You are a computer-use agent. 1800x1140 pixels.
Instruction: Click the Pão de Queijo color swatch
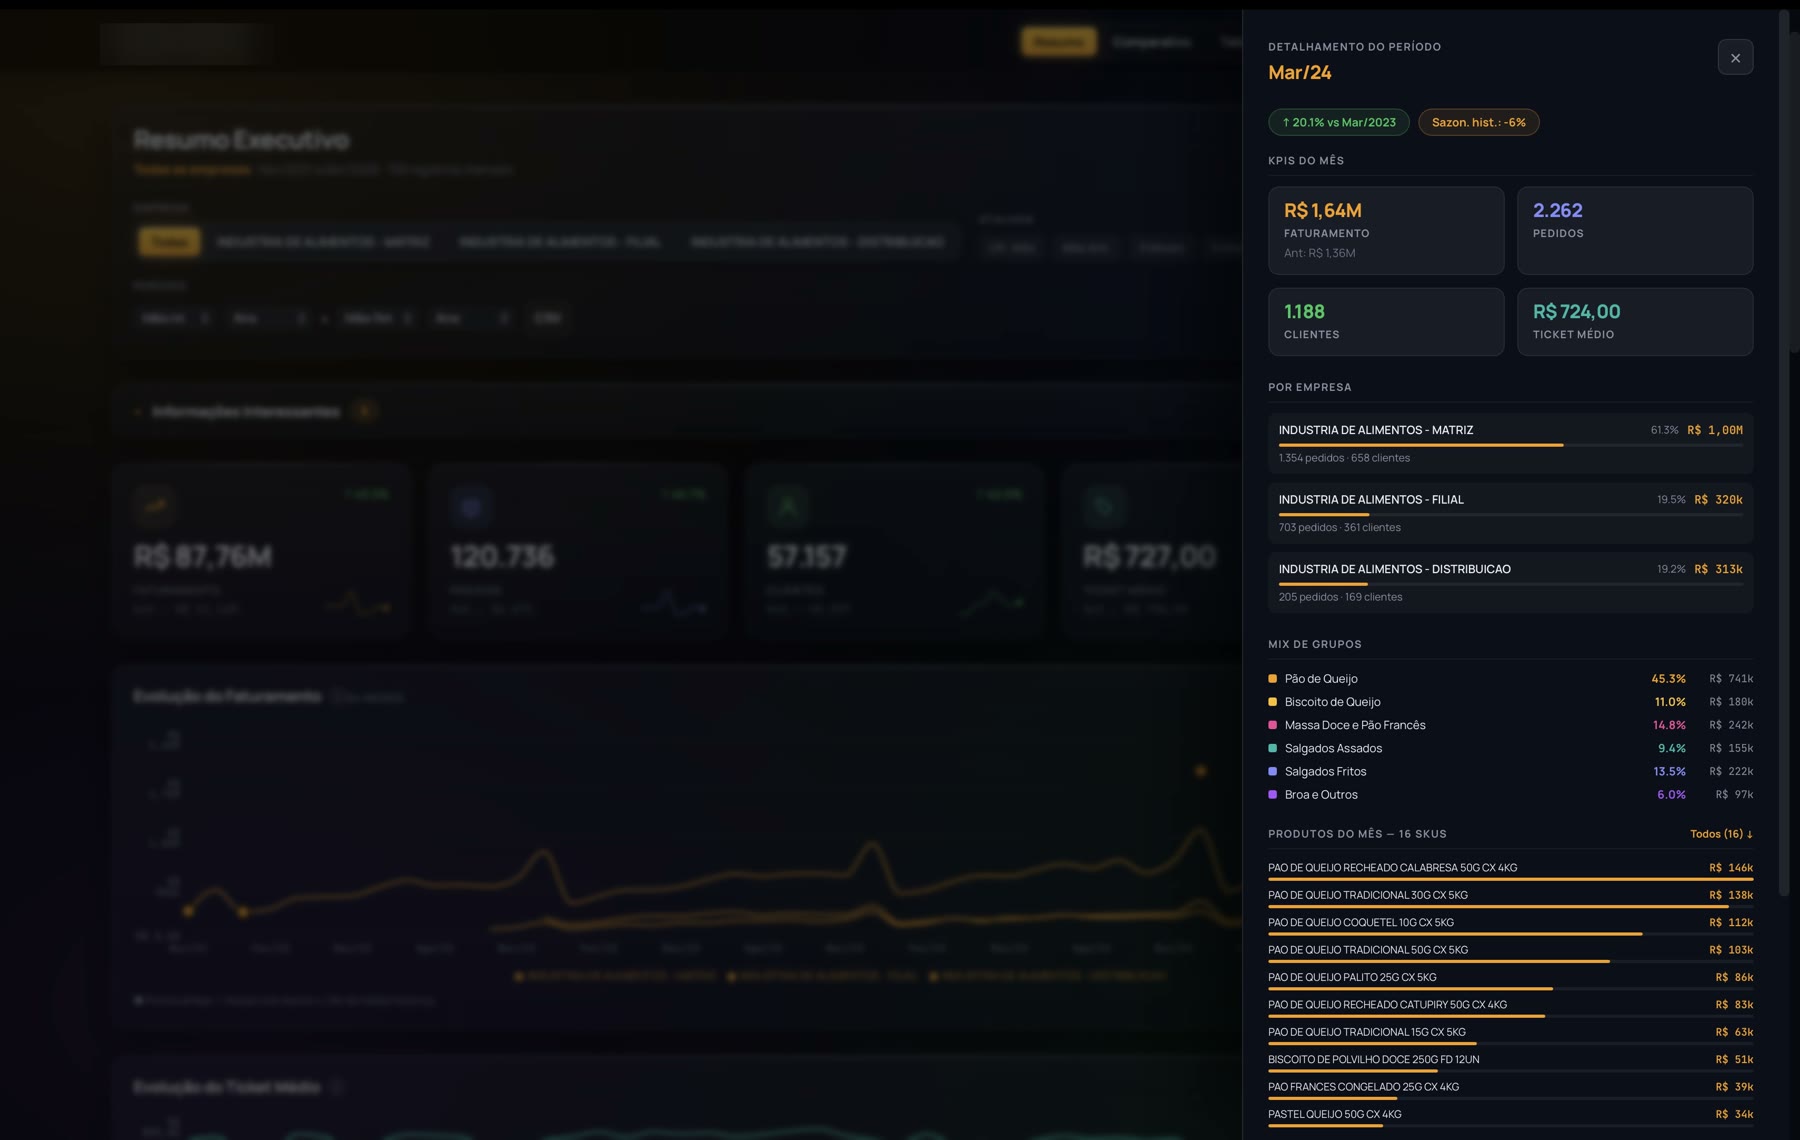[x=1273, y=679]
